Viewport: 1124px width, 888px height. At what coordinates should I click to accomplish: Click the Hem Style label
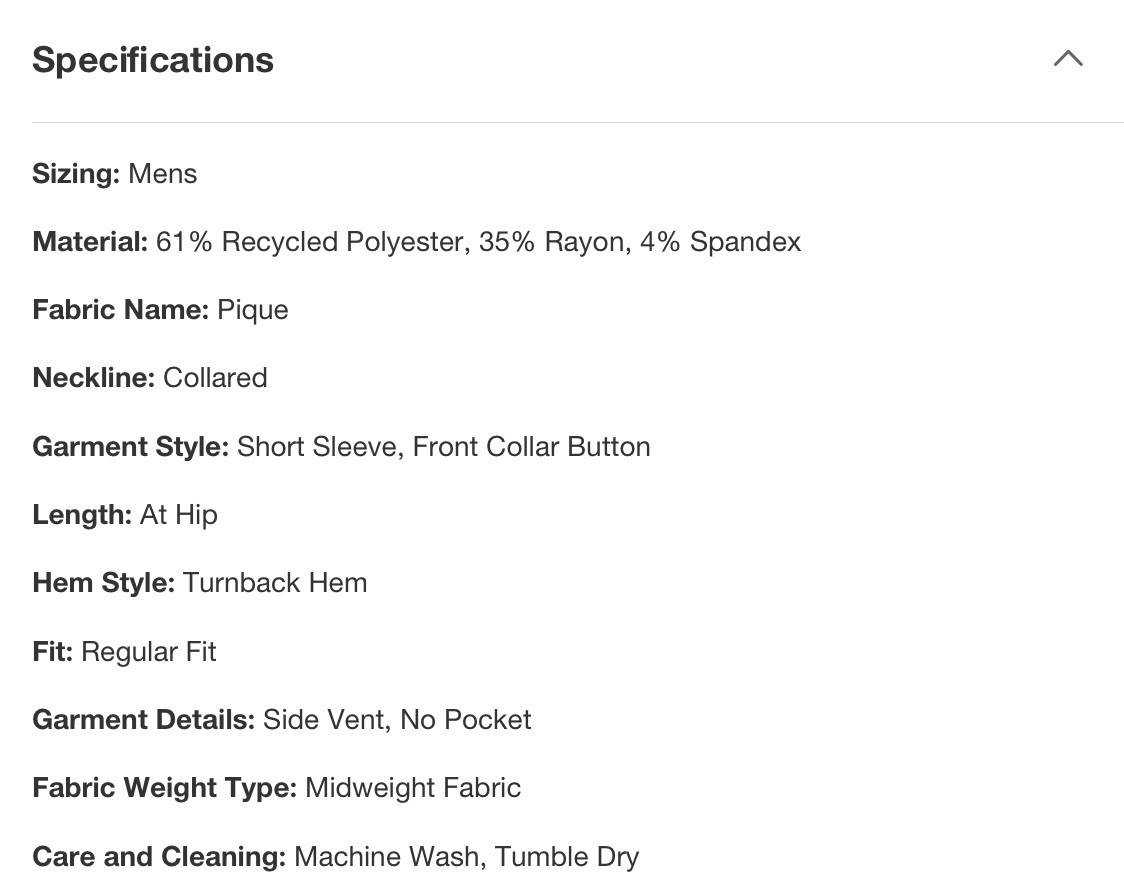coord(103,583)
